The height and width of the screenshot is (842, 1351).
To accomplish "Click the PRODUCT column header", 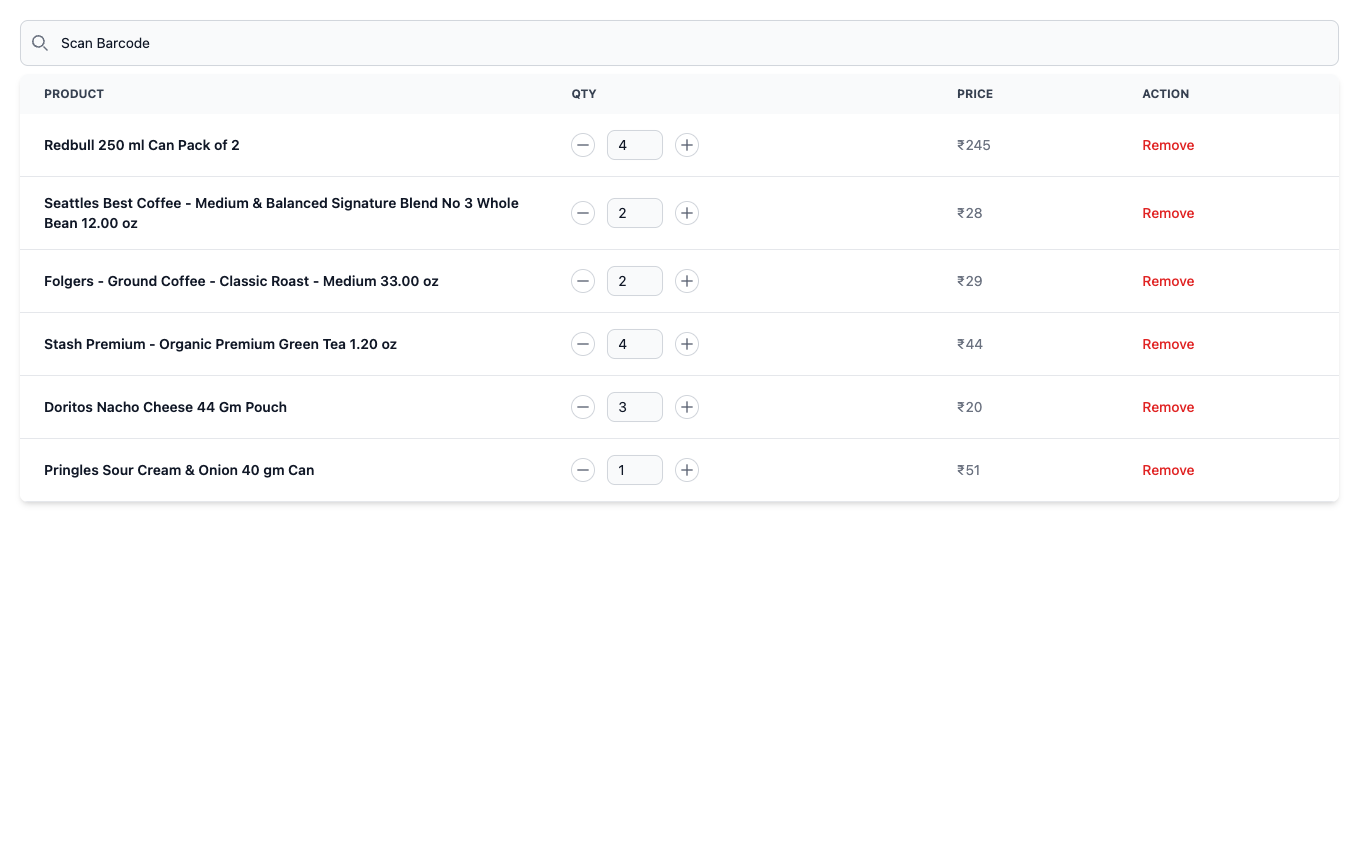I will 74,94.
